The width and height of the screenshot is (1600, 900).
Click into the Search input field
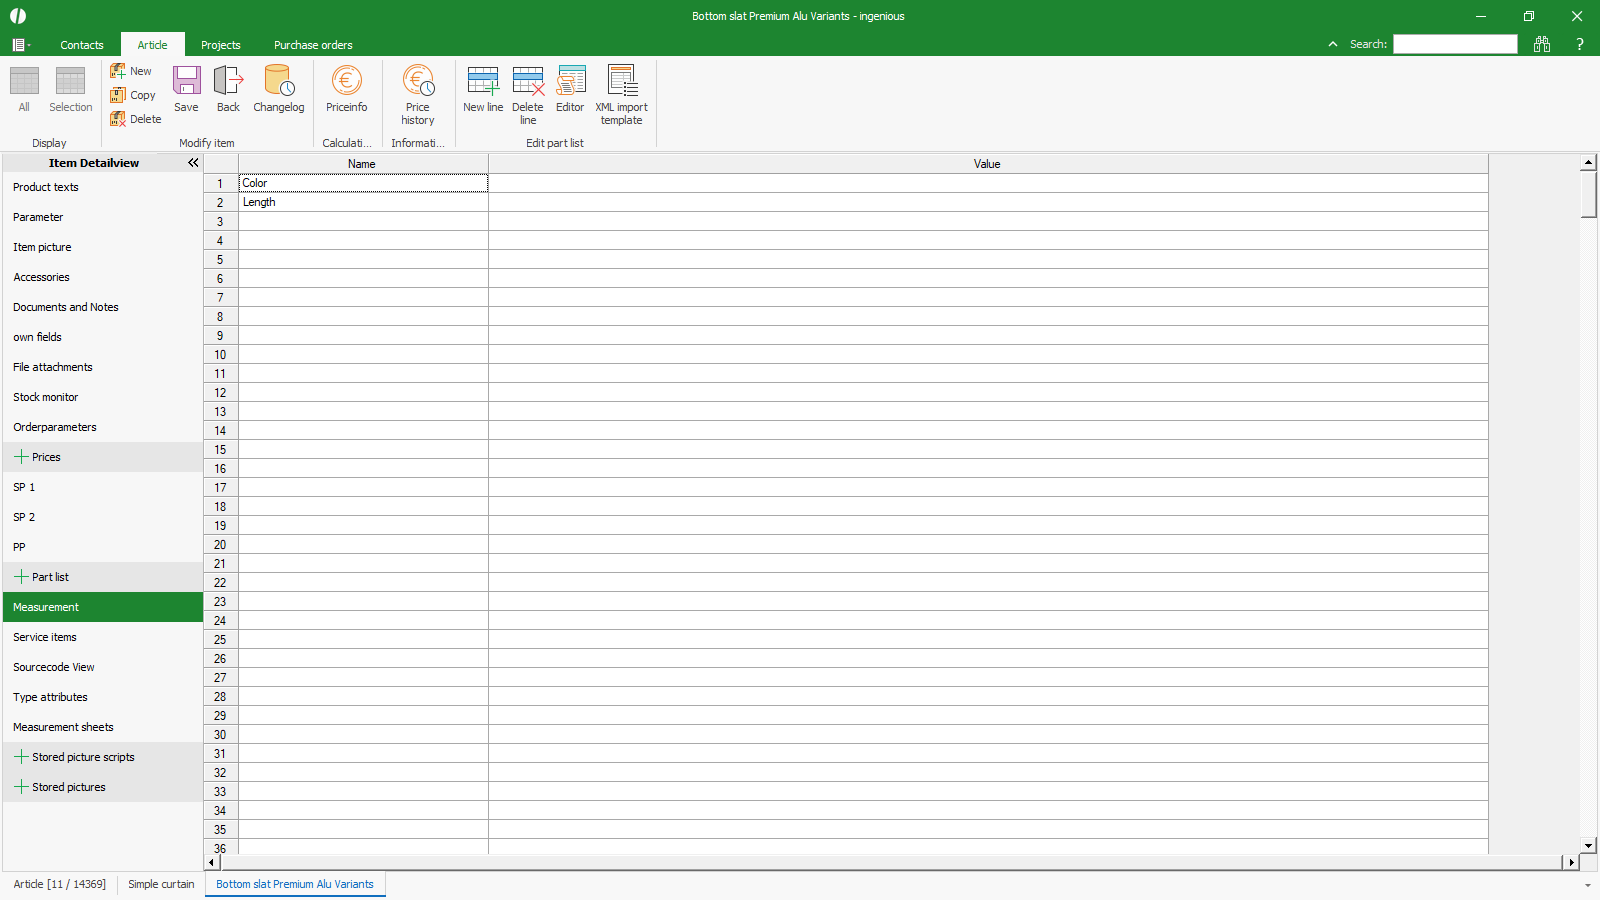pos(1455,44)
